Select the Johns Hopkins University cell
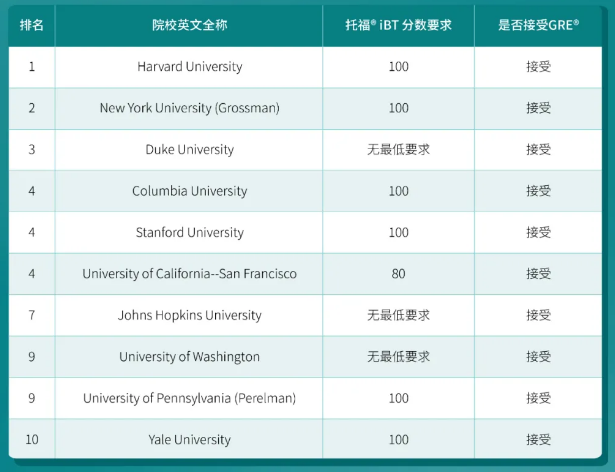 [189, 315]
